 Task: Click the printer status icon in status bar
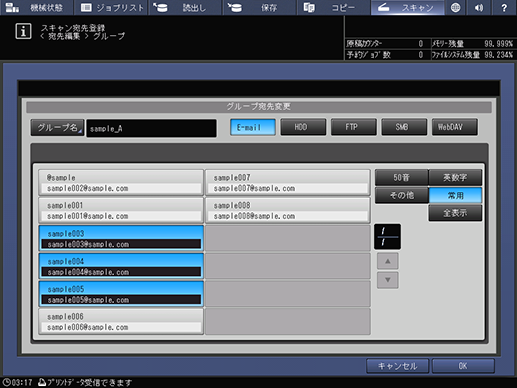(42, 382)
